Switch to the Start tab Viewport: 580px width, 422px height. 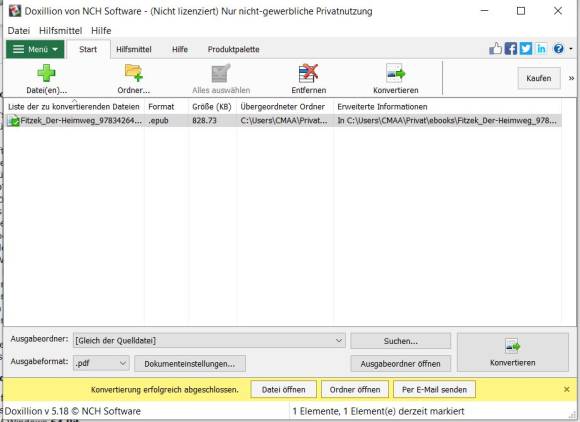tap(88, 49)
